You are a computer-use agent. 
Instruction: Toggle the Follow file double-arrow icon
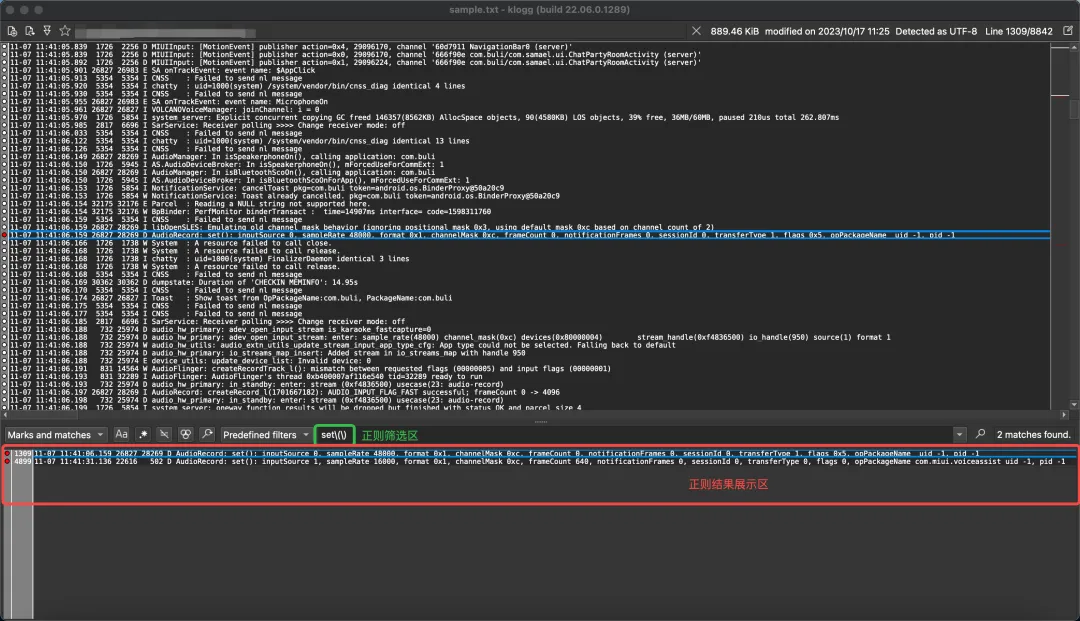click(47, 31)
